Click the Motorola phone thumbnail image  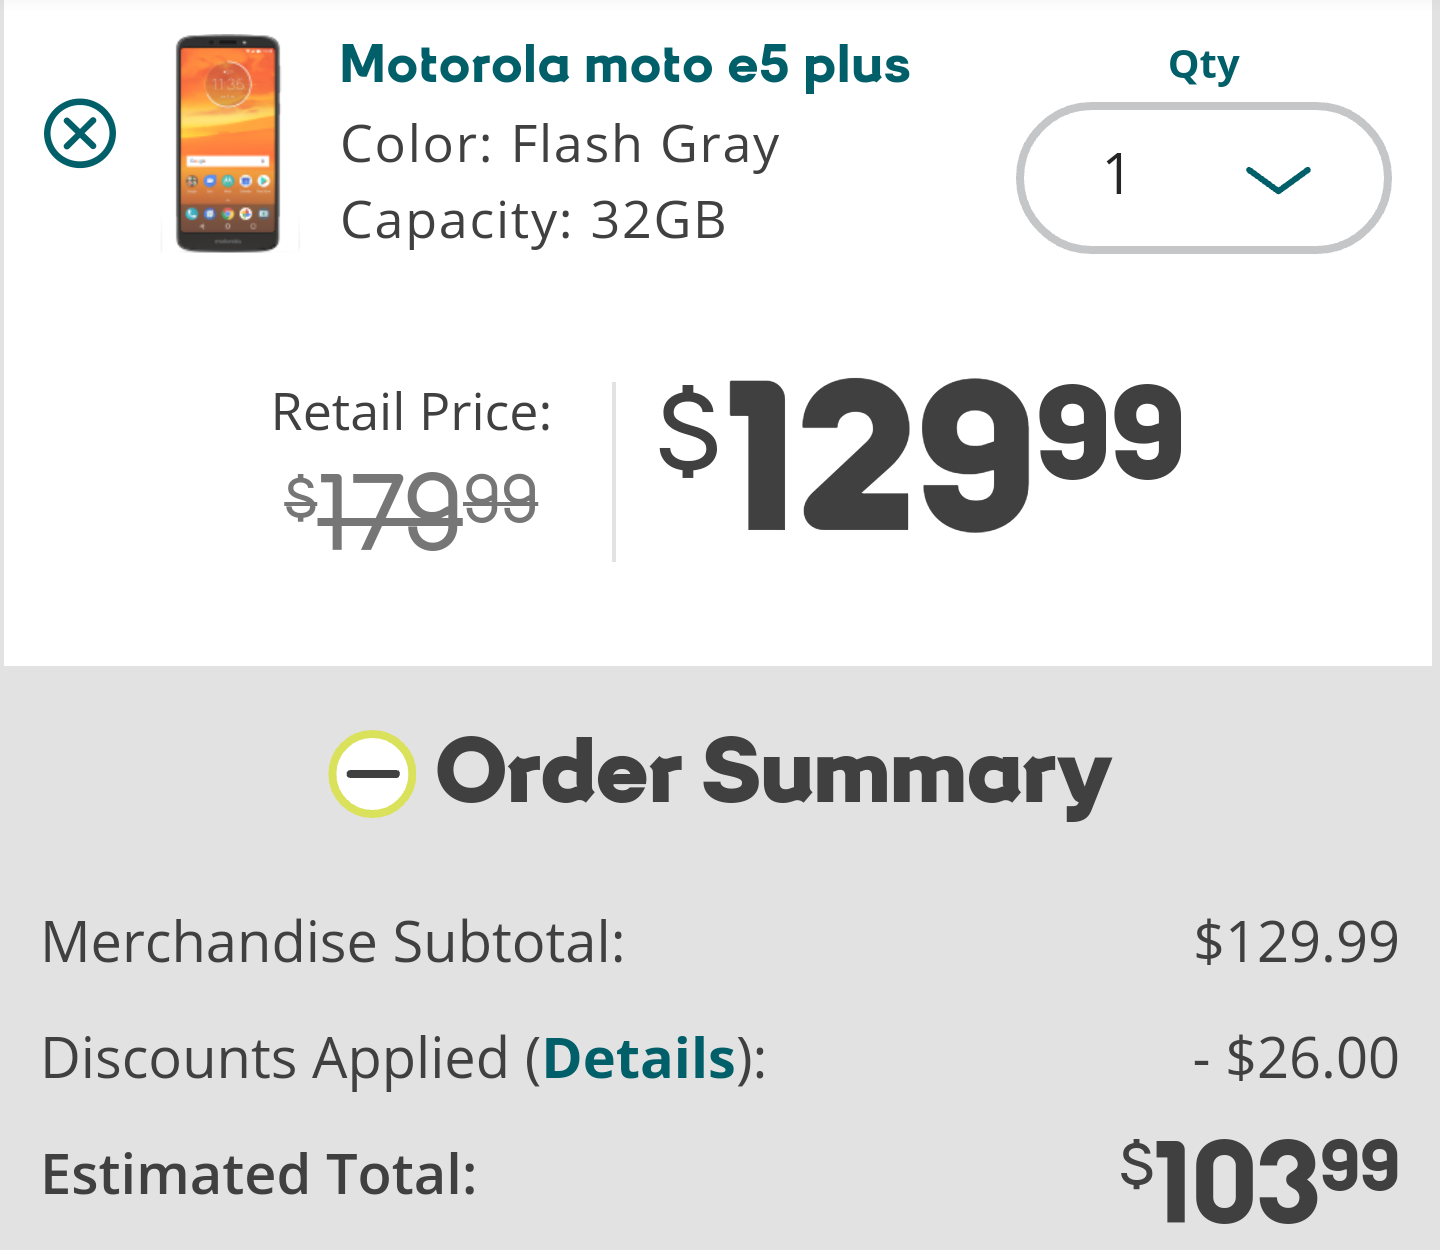coord(228,144)
